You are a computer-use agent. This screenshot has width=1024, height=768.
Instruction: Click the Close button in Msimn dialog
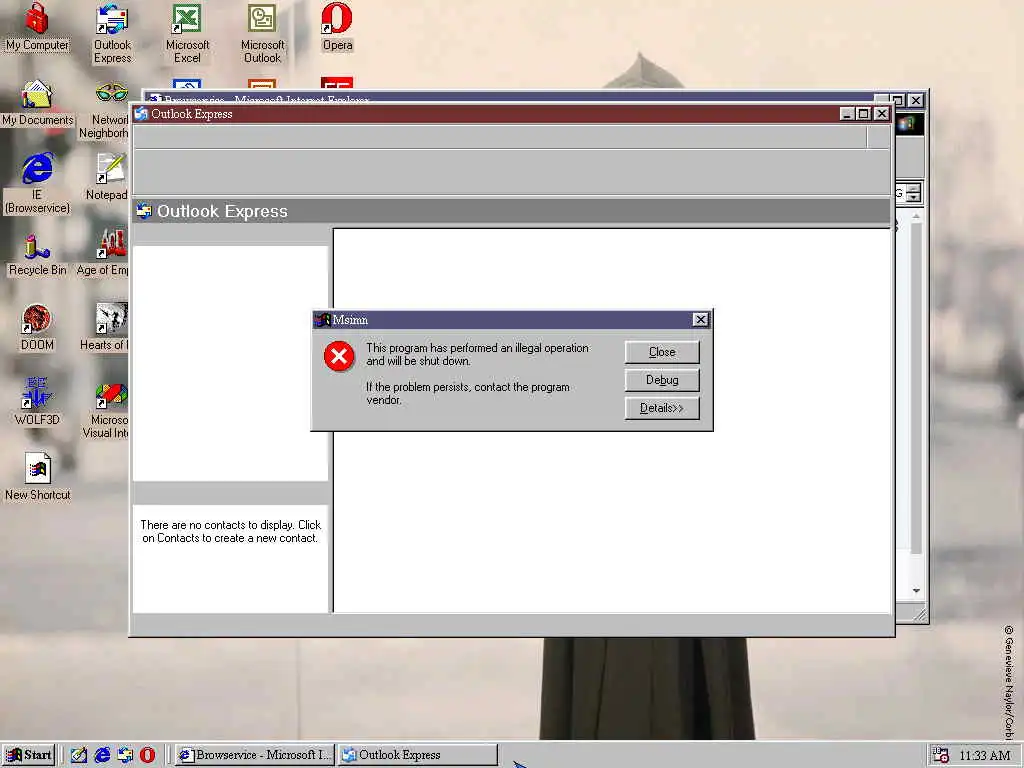click(x=662, y=352)
